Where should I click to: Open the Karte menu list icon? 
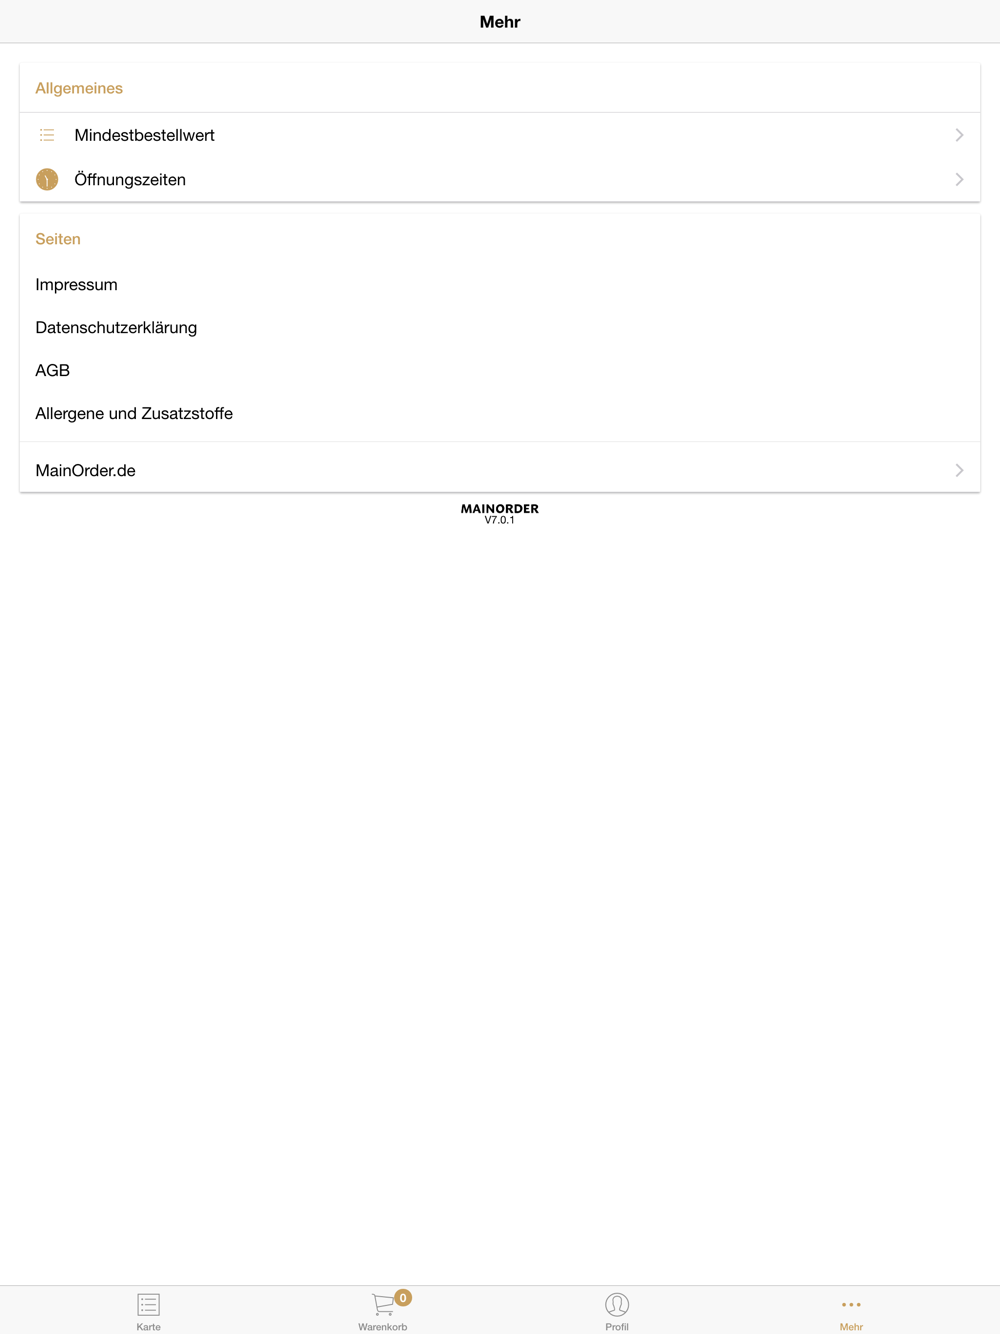149,1304
